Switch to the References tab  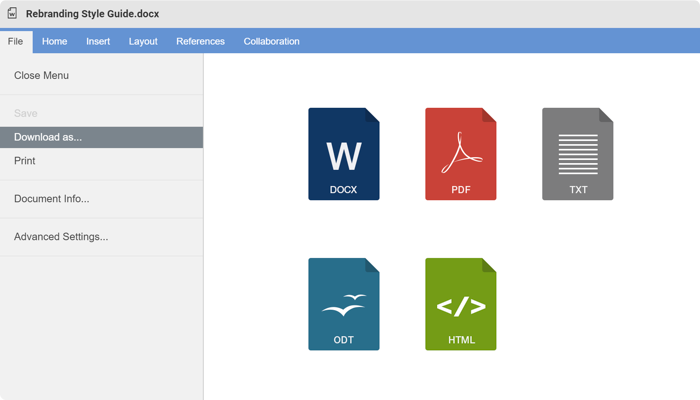200,42
